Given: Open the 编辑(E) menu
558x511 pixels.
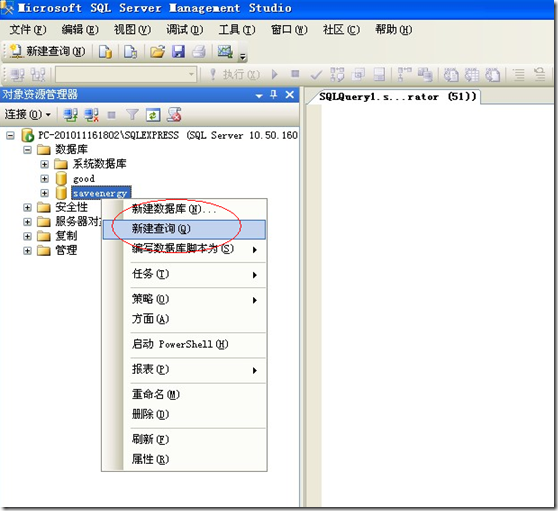Looking at the screenshot, I should coord(80,30).
